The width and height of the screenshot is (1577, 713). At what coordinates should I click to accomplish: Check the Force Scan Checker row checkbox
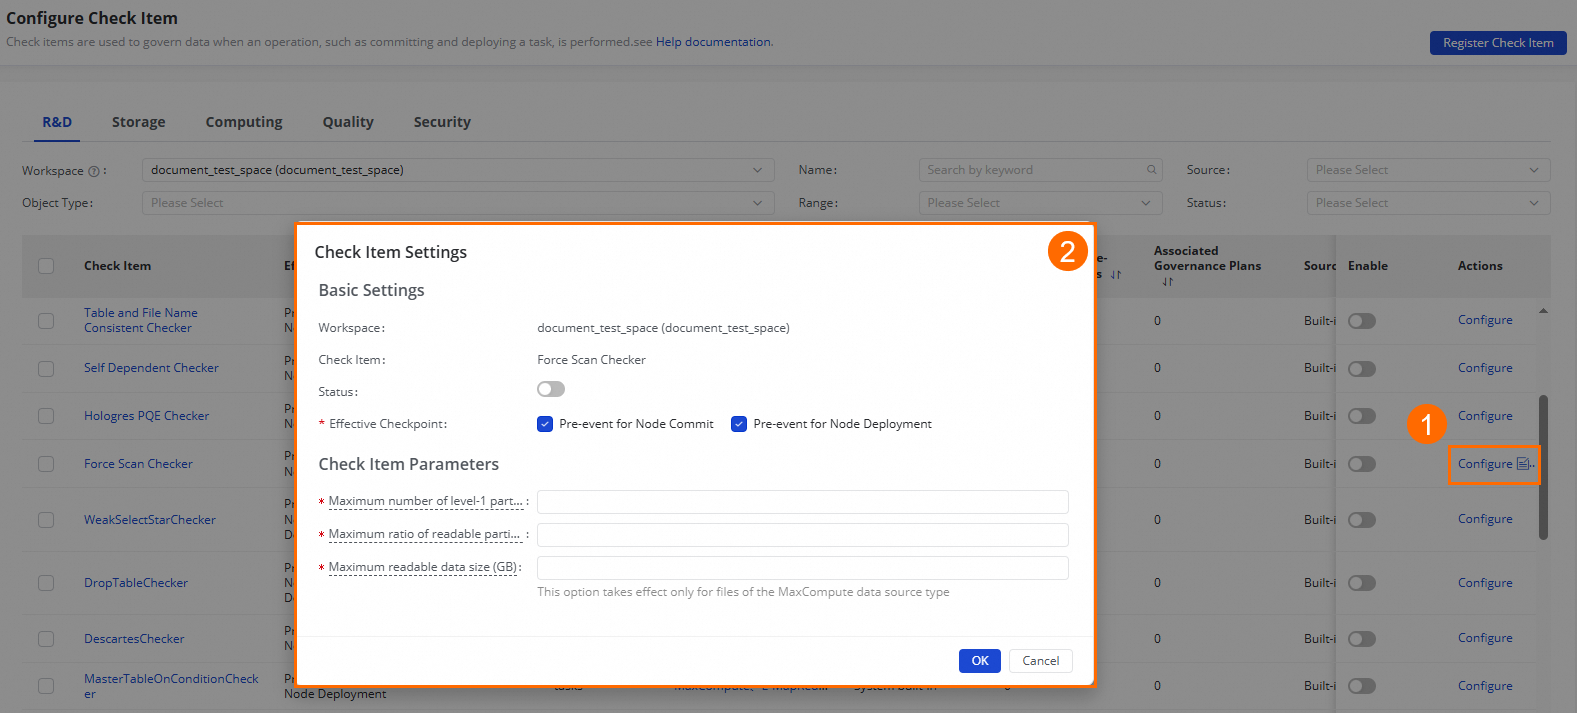click(46, 464)
